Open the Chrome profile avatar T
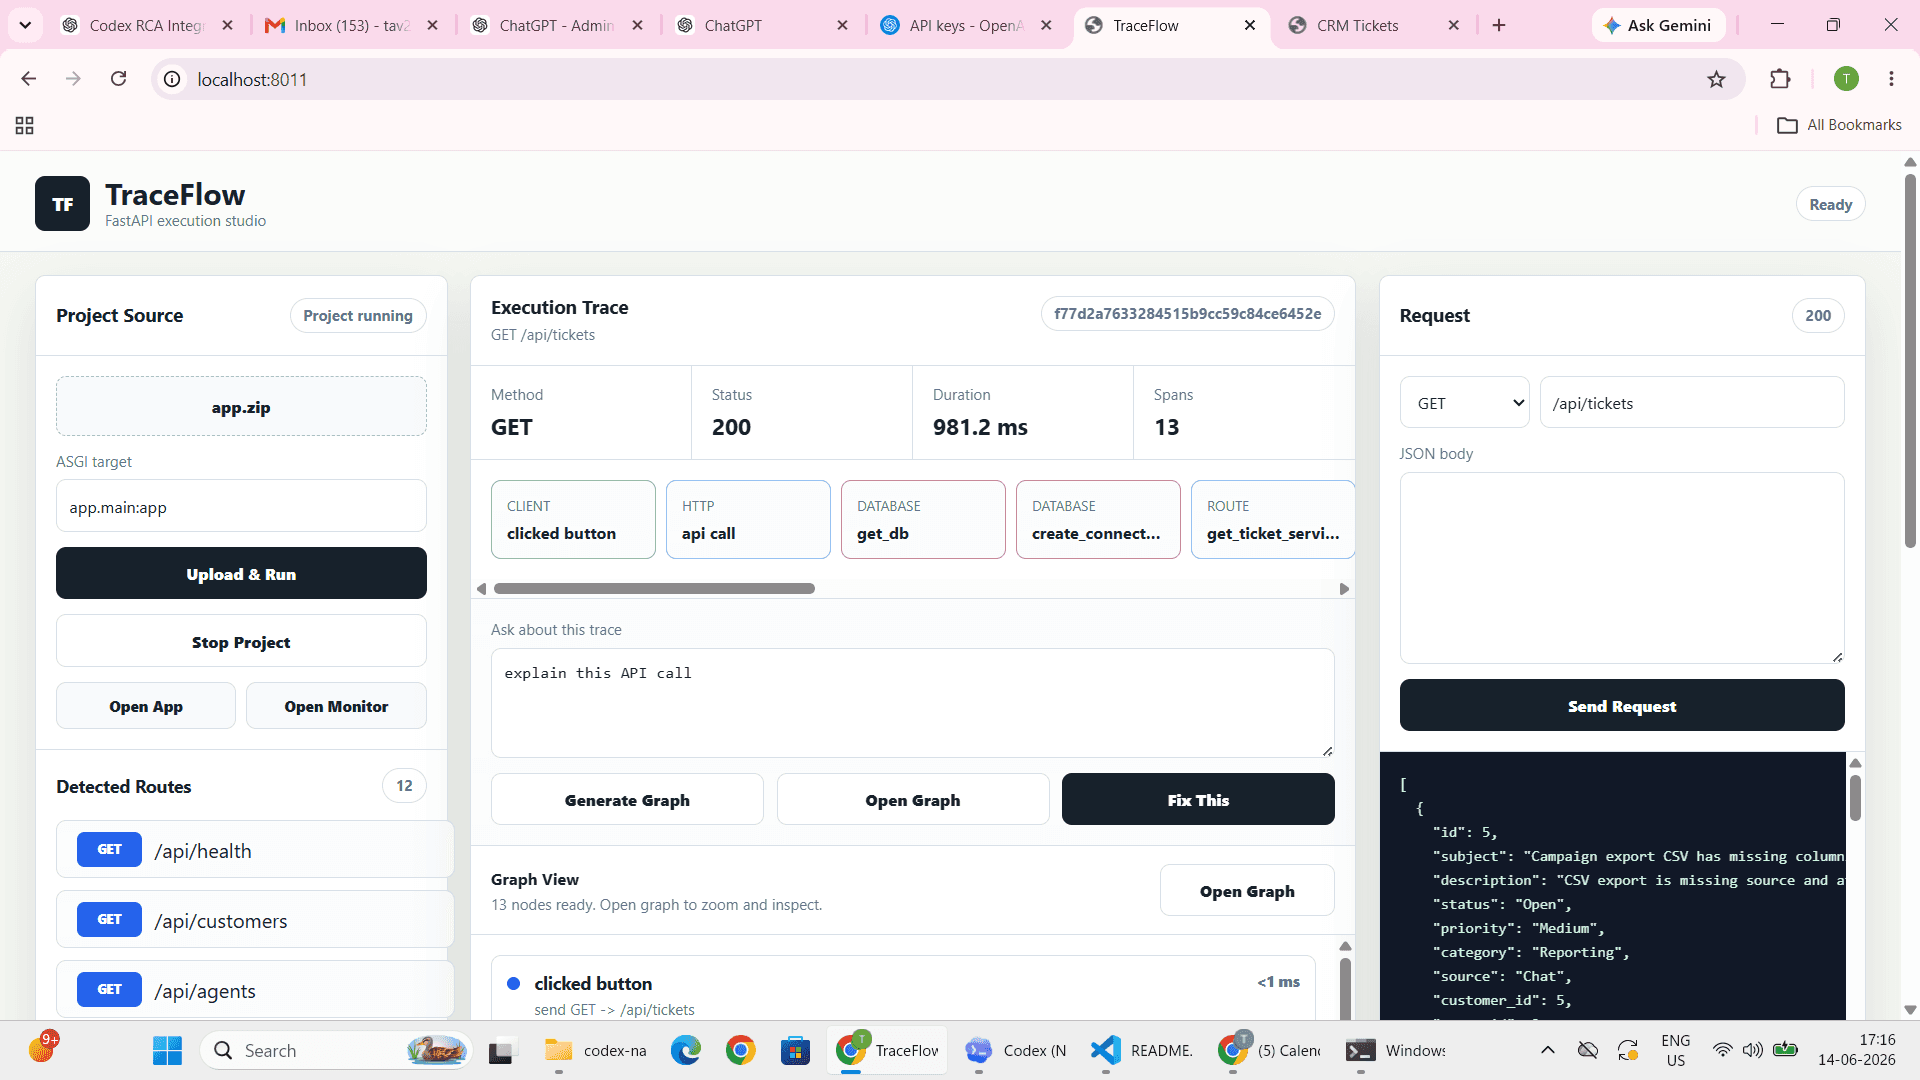 pos(1846,79)
